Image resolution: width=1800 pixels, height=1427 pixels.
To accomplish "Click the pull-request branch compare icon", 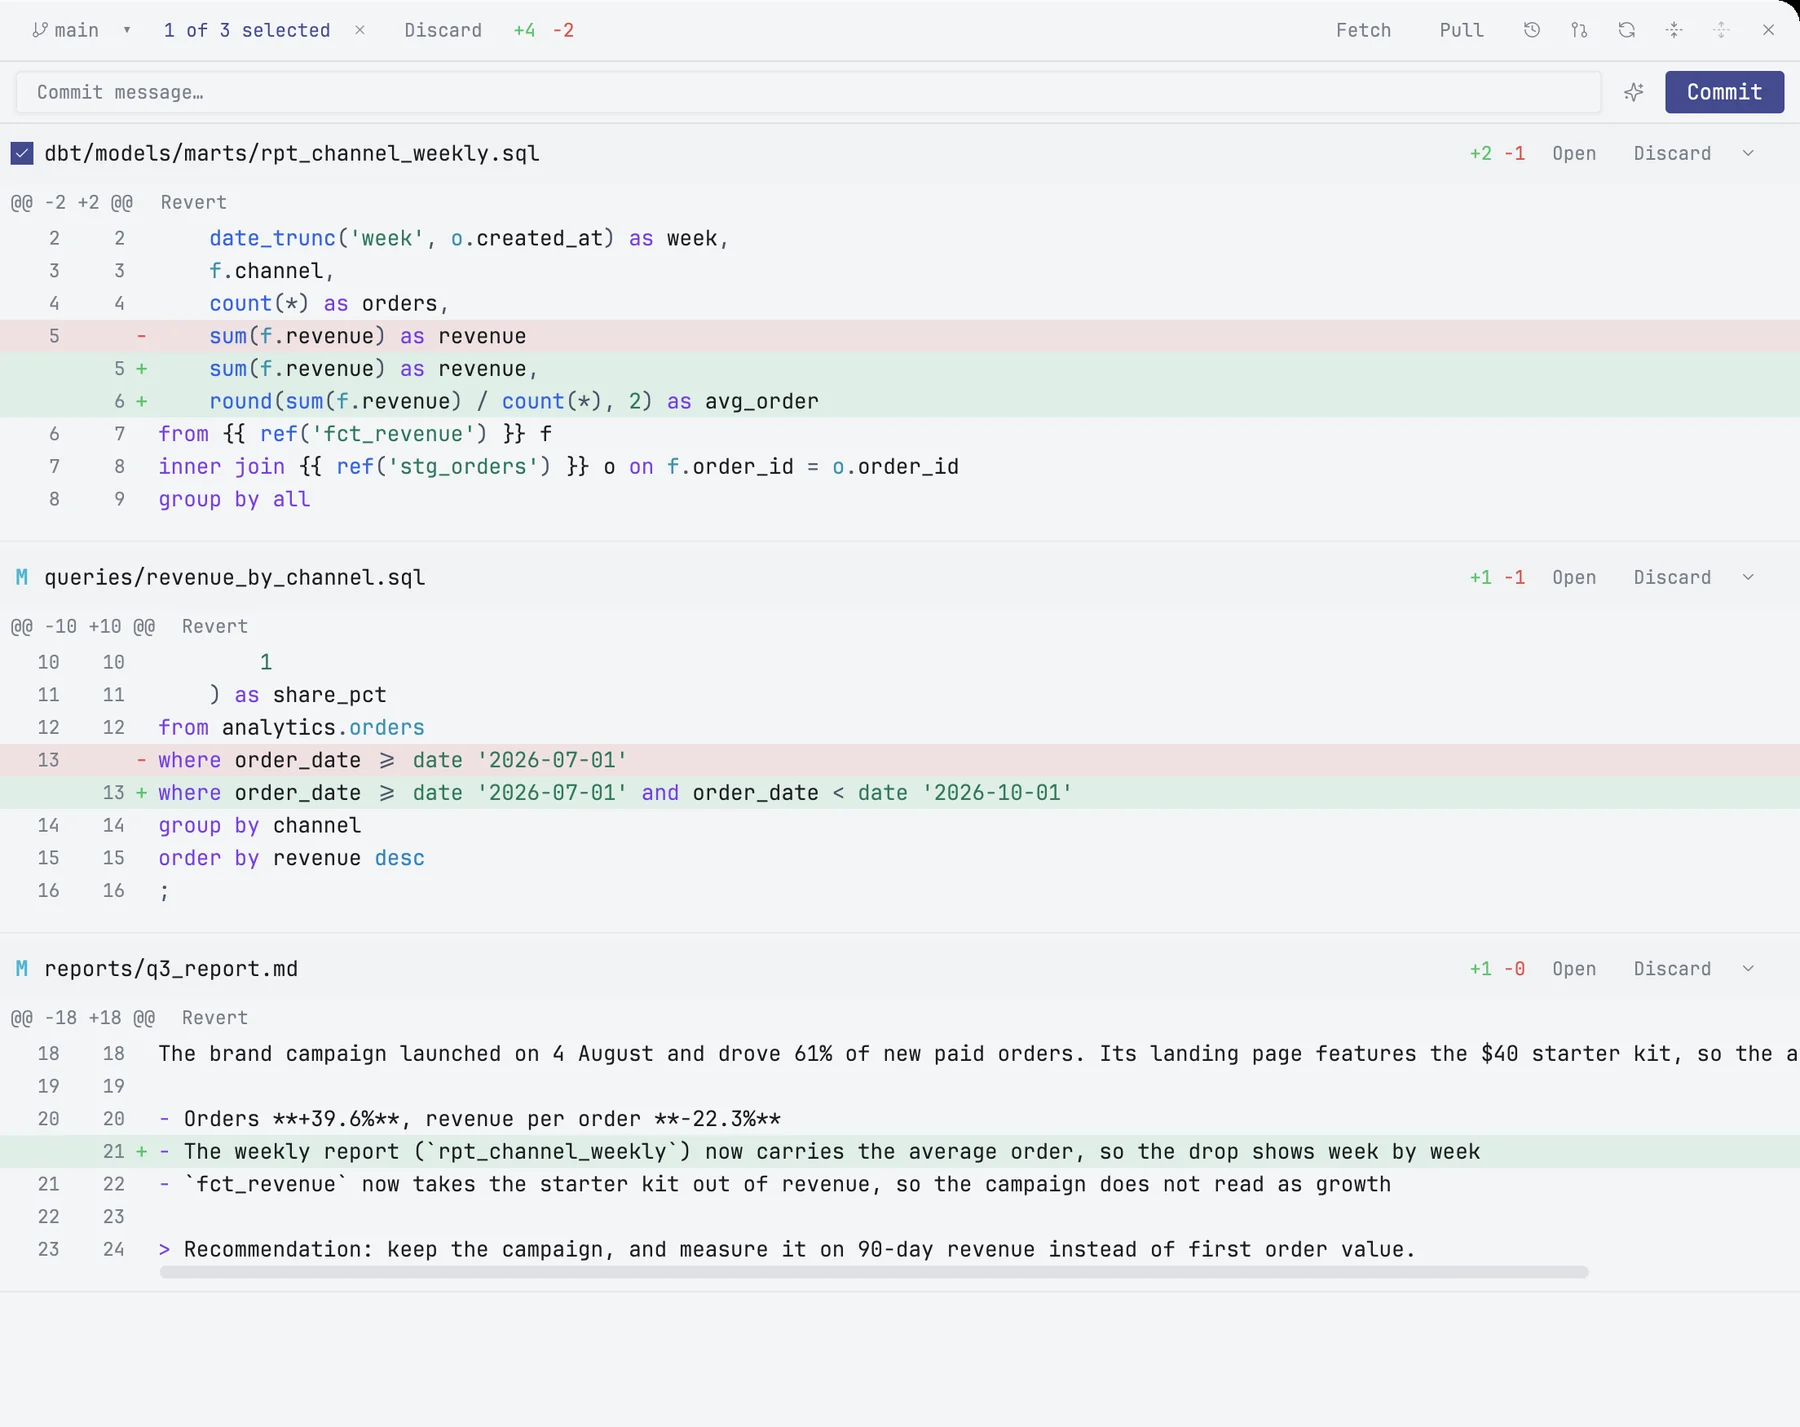I will (x=1579, y=30).
